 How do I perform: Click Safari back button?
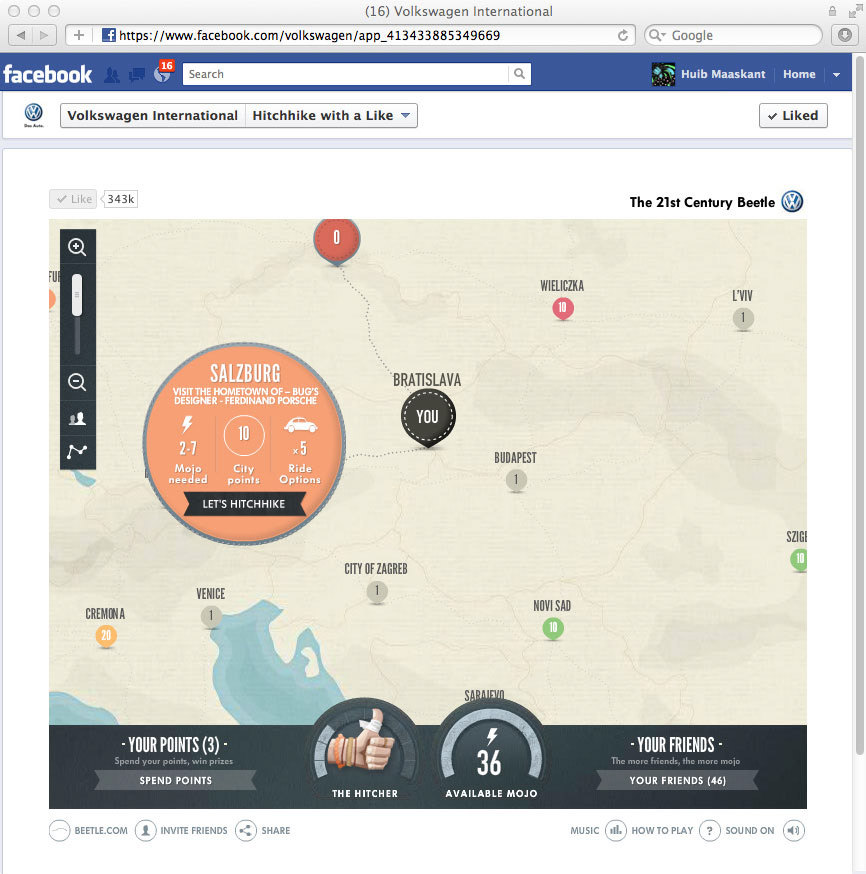(x=21, y=35)
